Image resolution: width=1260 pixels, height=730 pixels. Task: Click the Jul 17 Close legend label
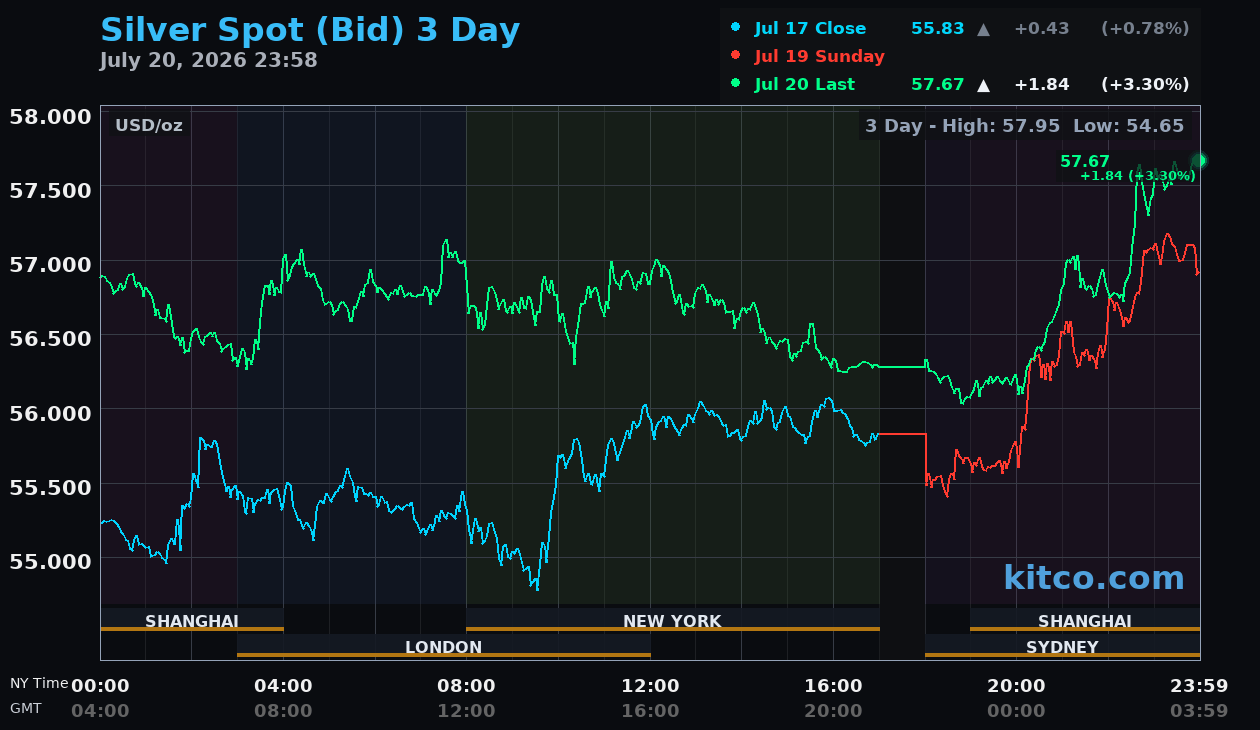[x=810, y=28]
